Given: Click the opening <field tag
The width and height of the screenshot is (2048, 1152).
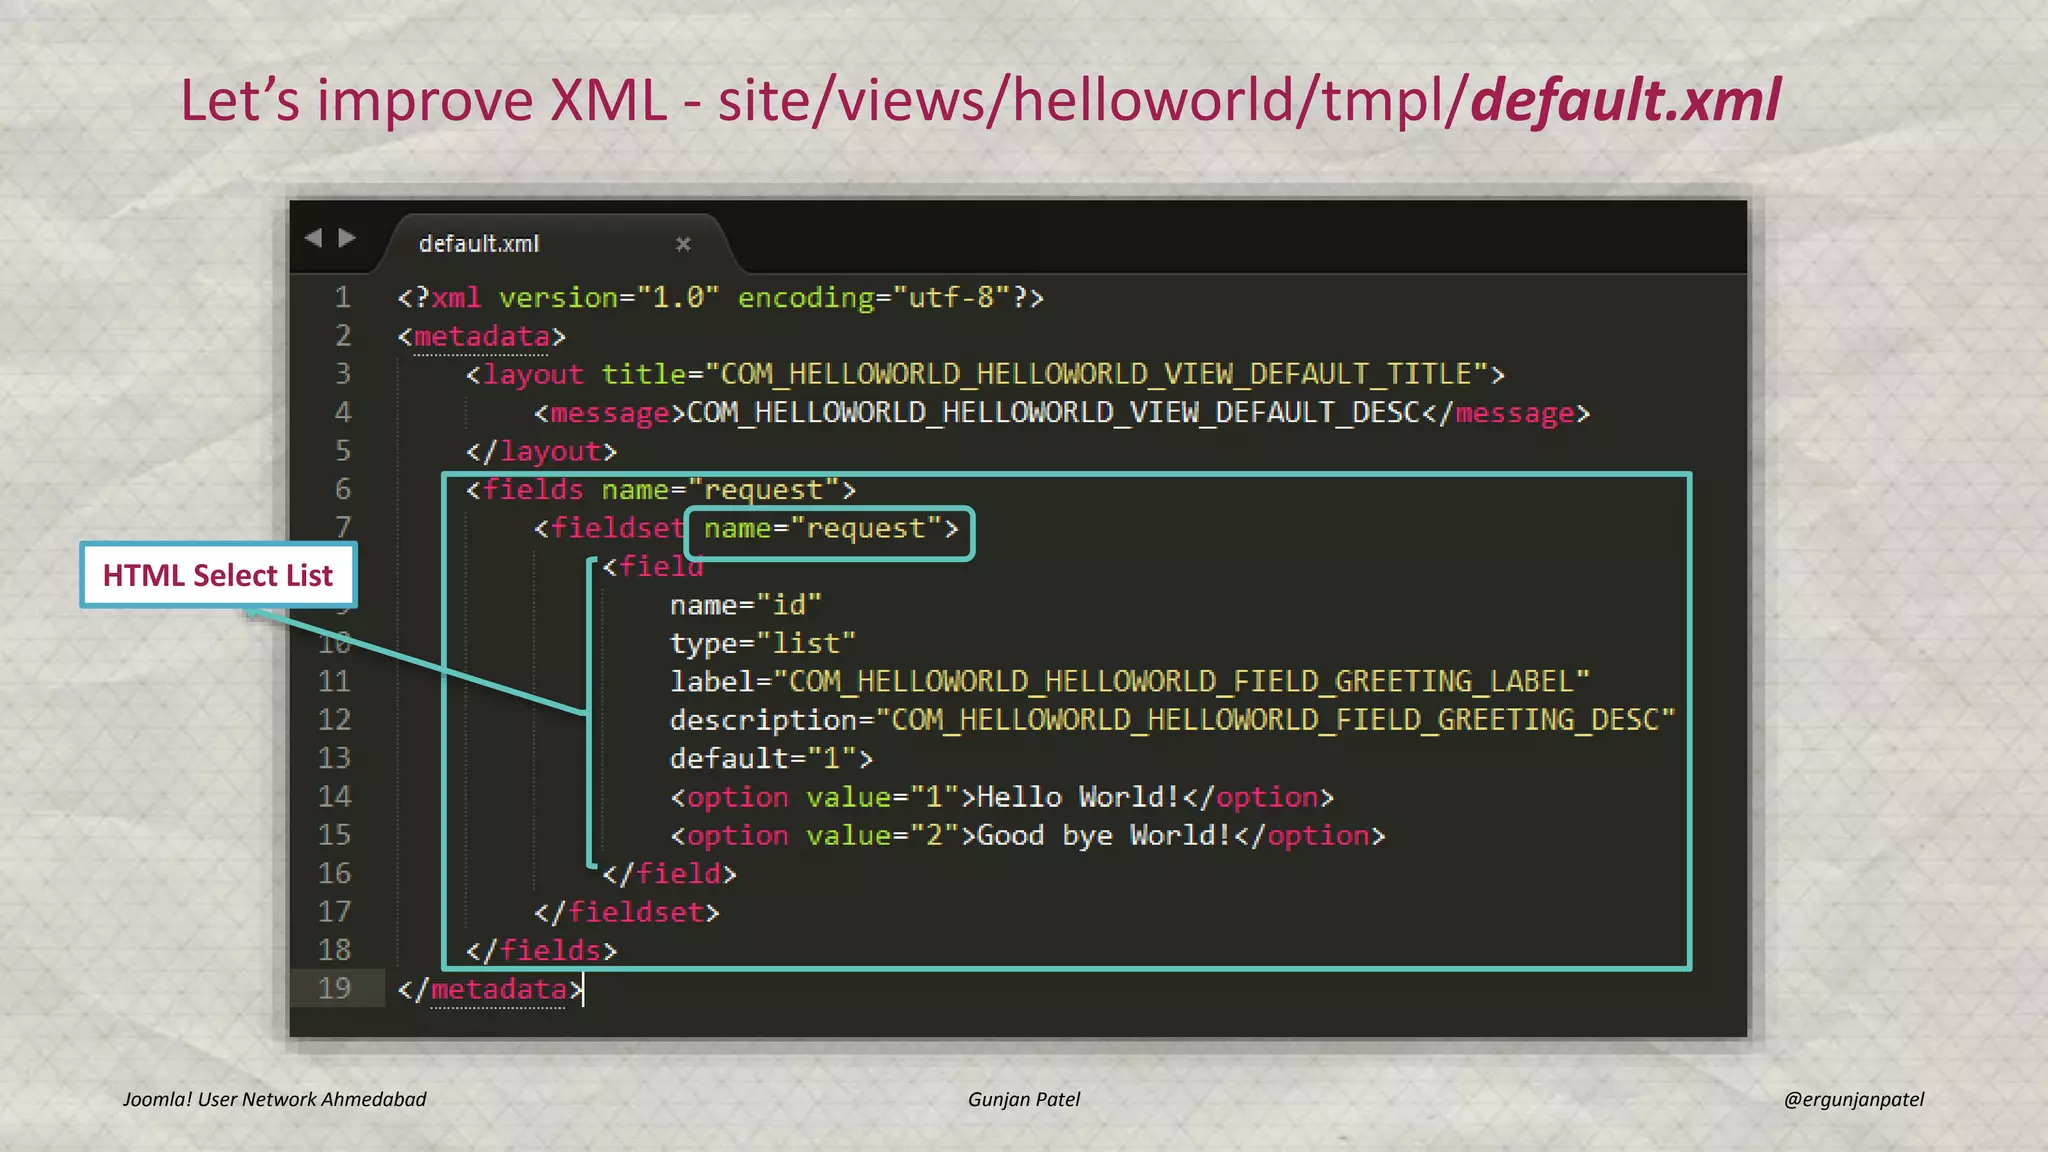Looking at the screenshot, I should click(x=653, y=567).
